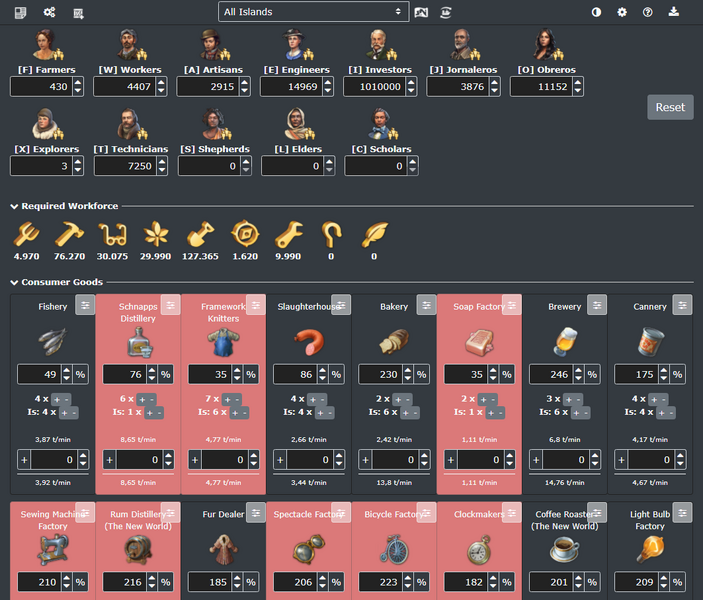This screenshot has width=703, height=600.
Task: Click the download icon in top bar
Action: pyautogui.click(x=673, y=12)
